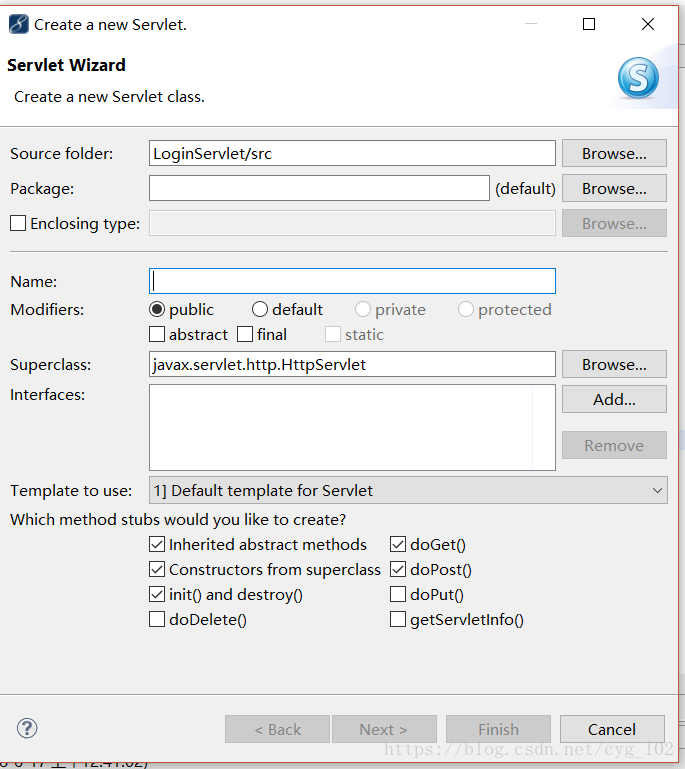
Task: Toggle the Enclosing type checkbox
Action: pyautogui.click(x=18, y=223)
